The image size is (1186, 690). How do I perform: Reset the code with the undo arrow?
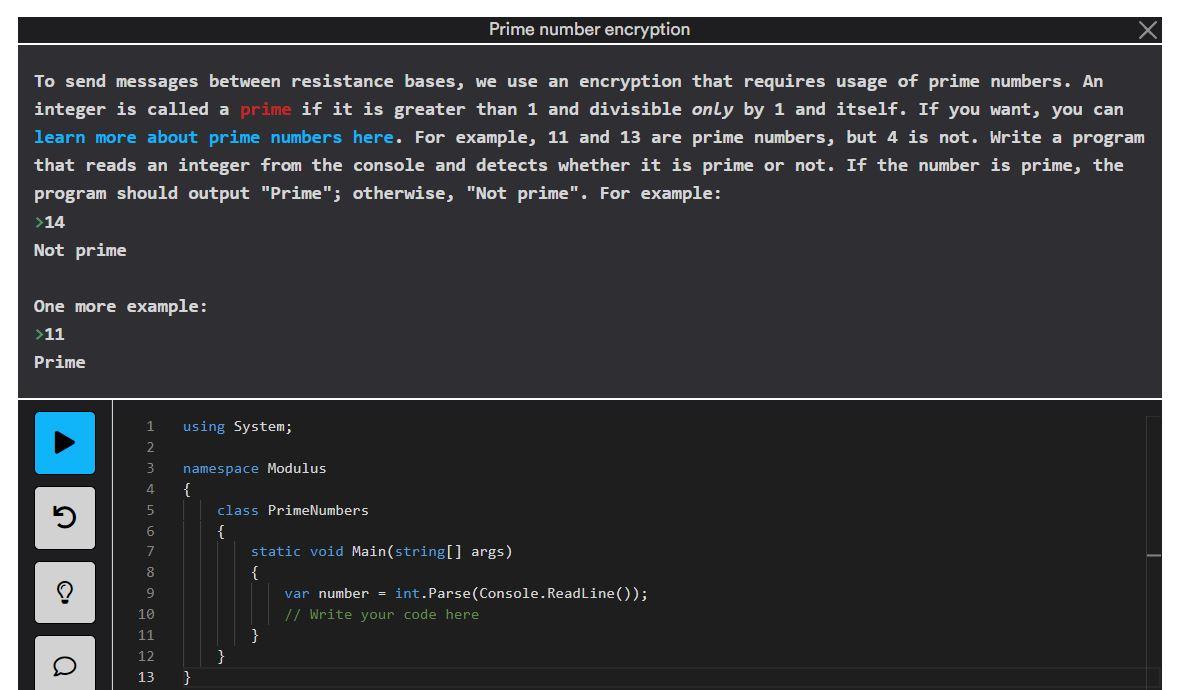tap(65, 518)
